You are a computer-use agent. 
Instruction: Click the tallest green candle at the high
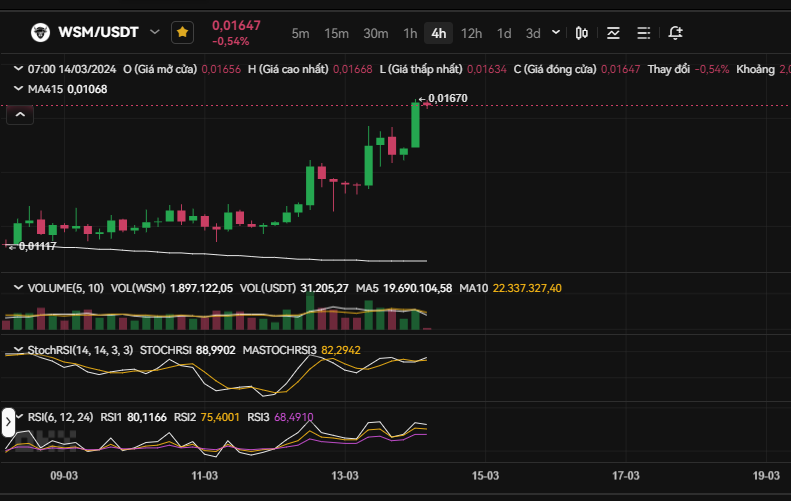coord(415,125)
